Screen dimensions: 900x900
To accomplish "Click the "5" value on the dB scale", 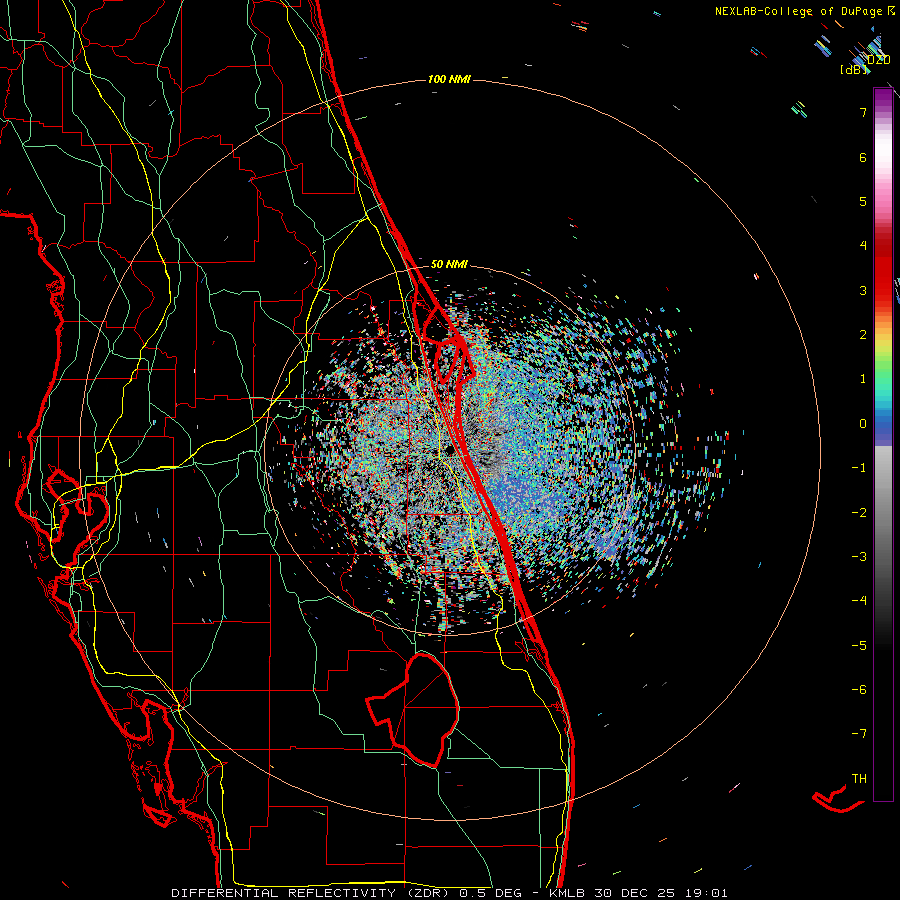I will (863, 201).
